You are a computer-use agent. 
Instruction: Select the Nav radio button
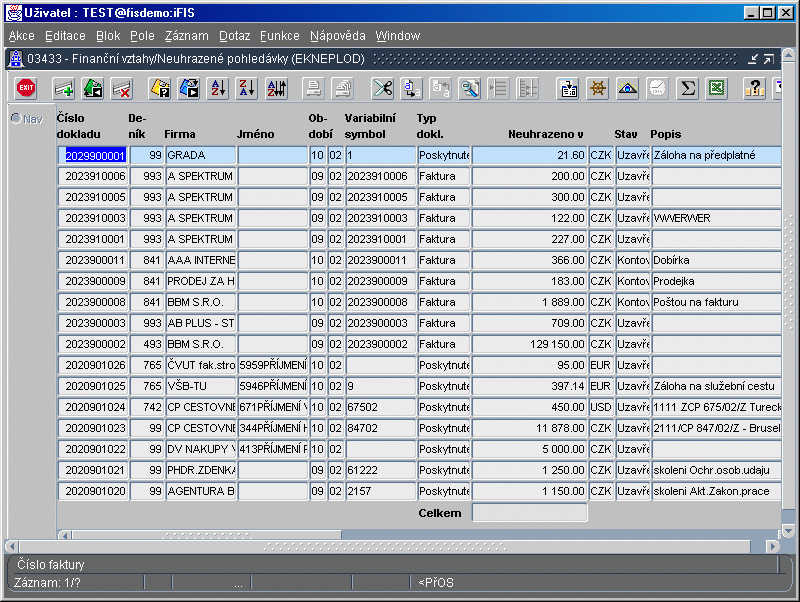(16, 119)
